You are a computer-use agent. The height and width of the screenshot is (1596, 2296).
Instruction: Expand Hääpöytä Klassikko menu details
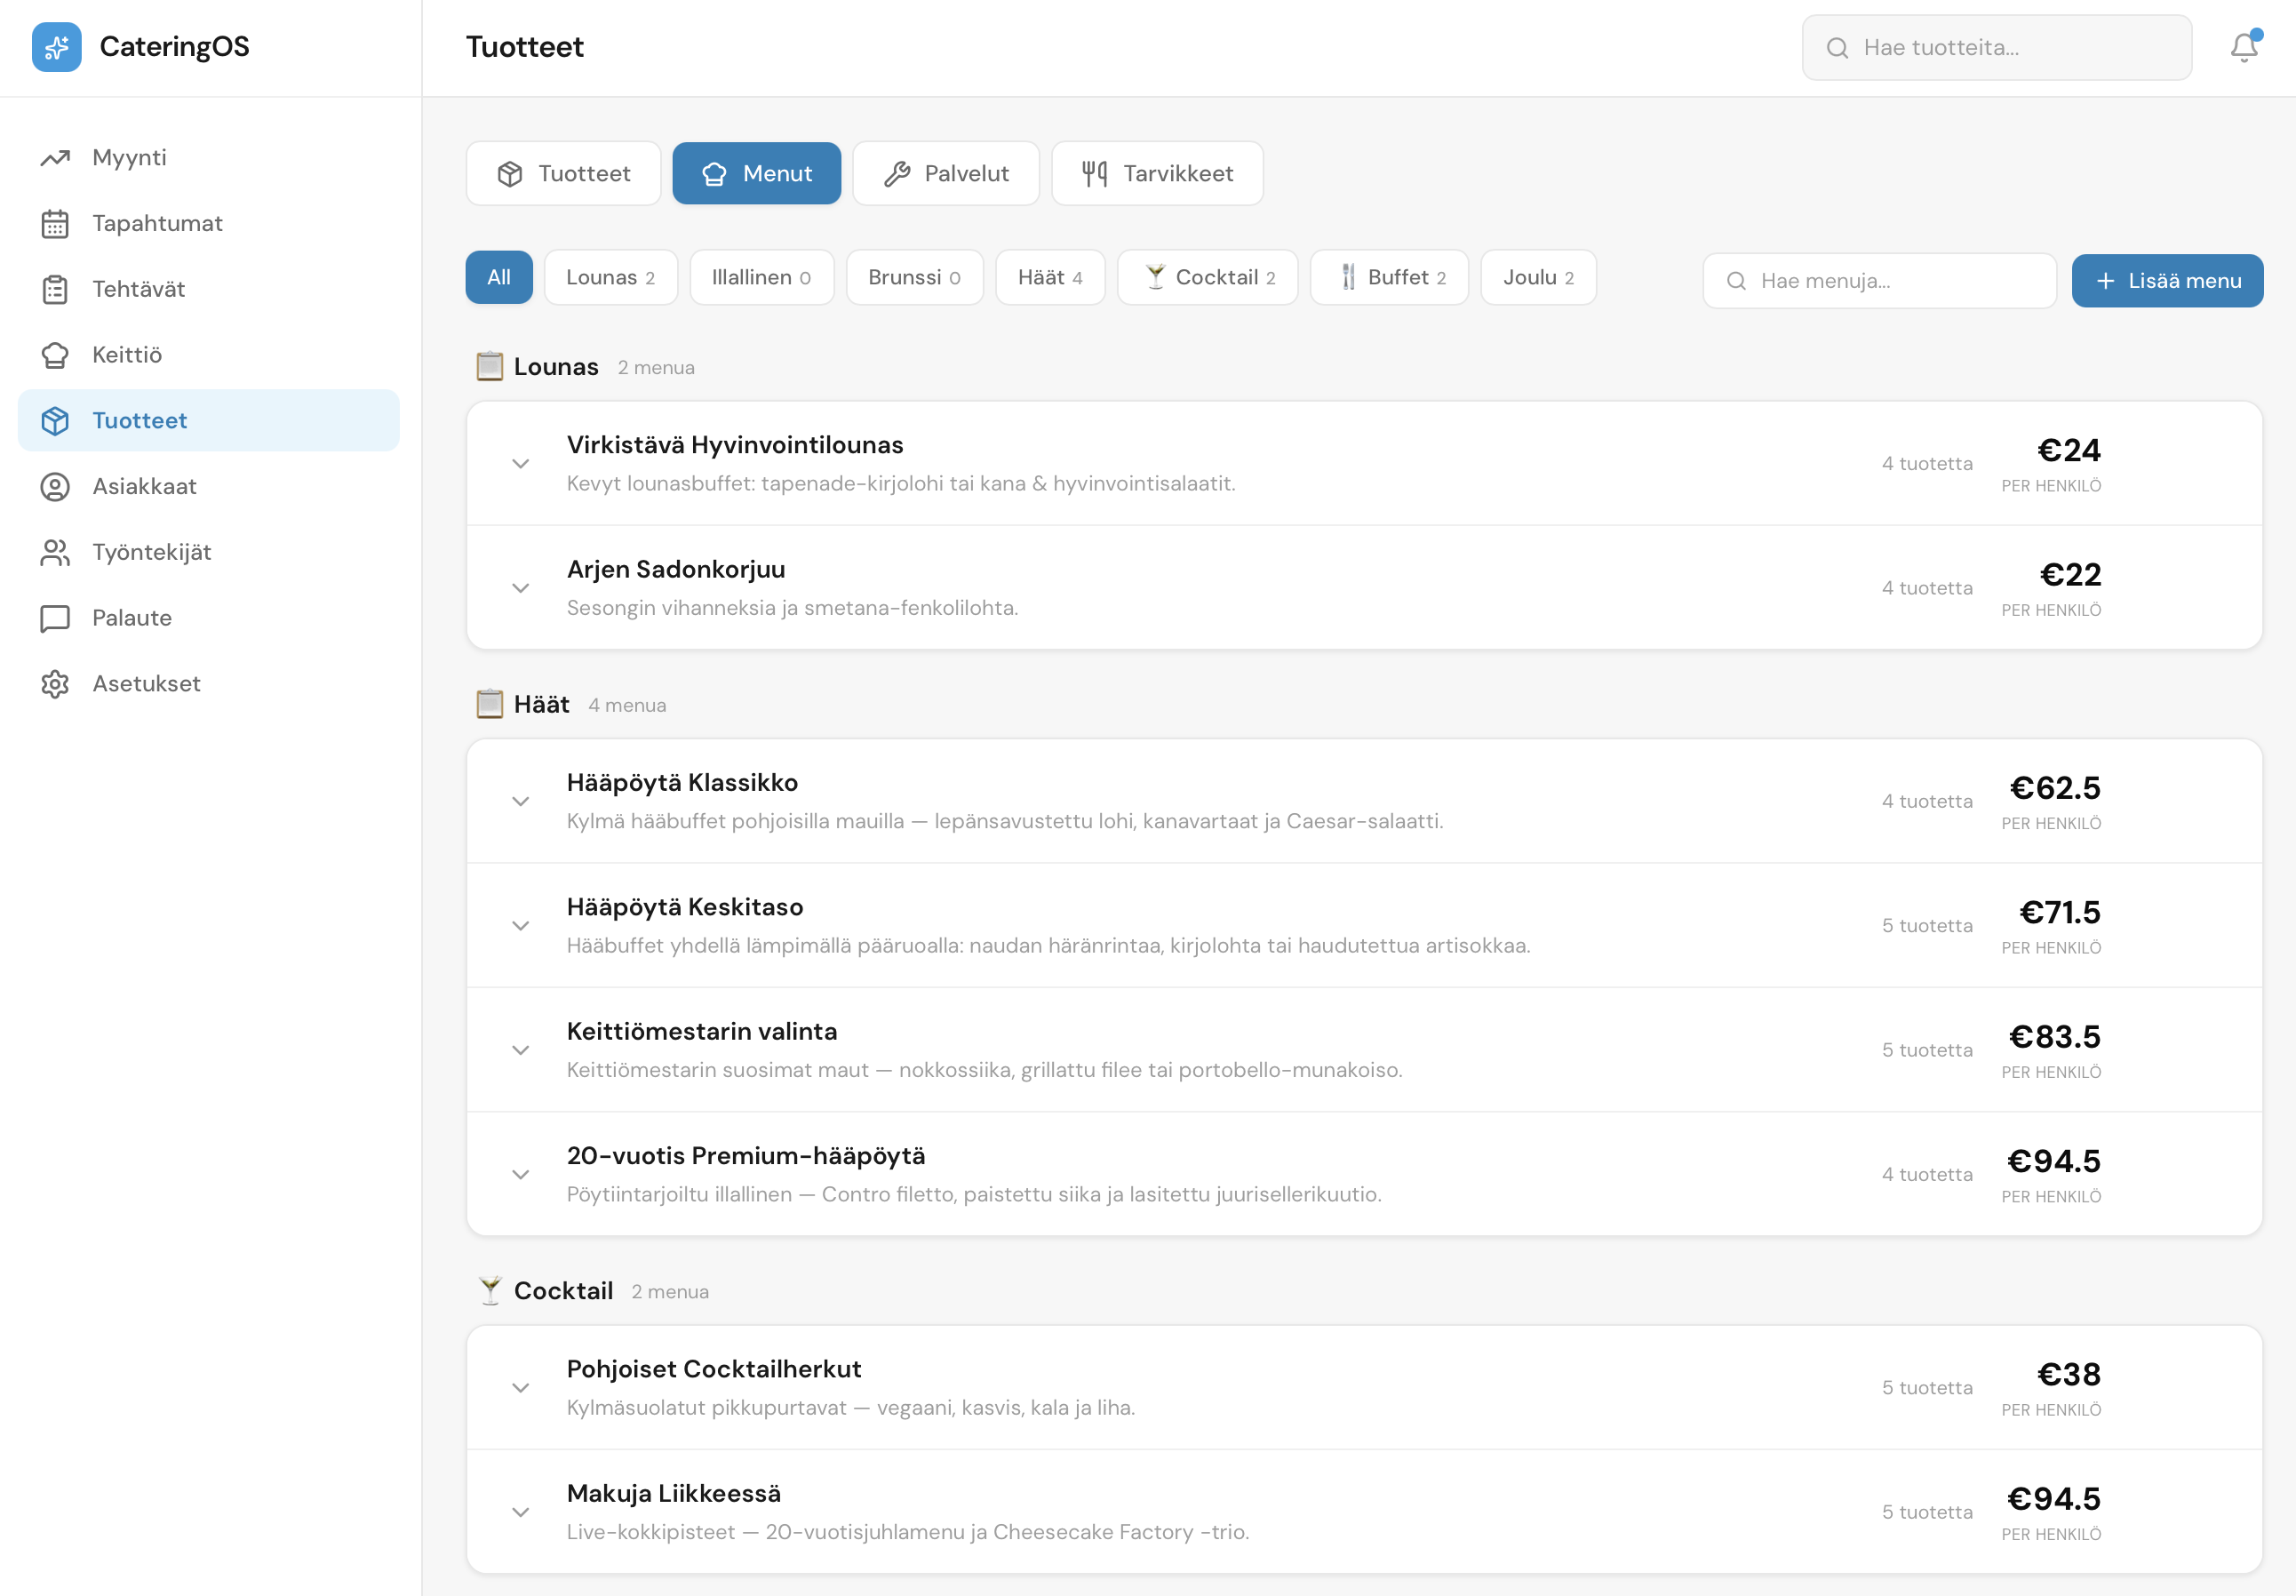coord(520,801)
